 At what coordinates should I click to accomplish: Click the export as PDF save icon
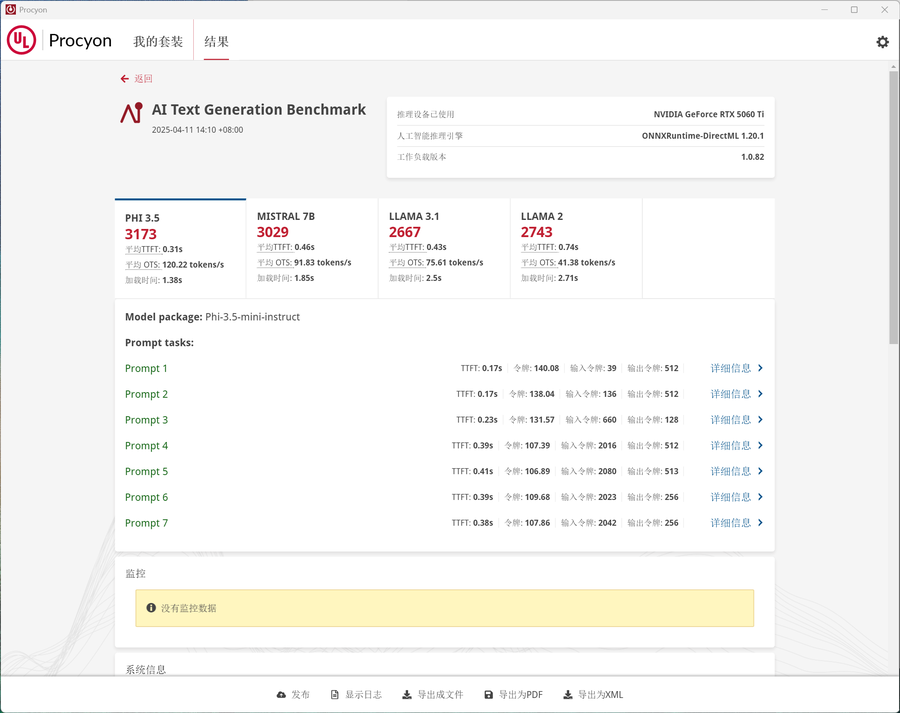488,695
